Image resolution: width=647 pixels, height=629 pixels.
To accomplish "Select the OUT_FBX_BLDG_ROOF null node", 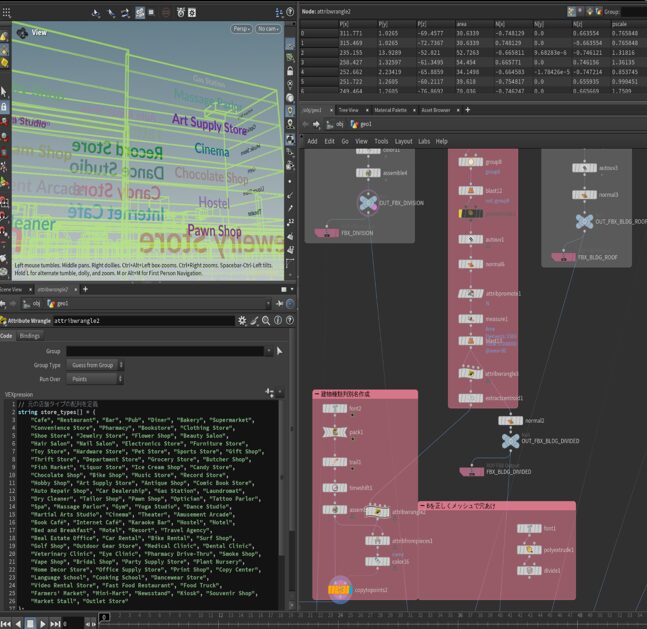I will pos(584,222).
